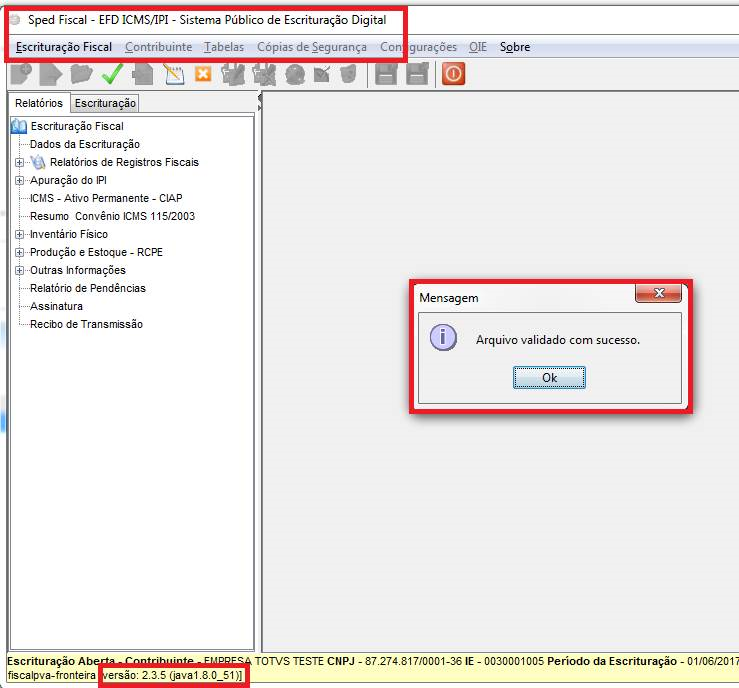The image size is (739, 688).
Task: Click 'Arquivo validado com sucesso.' message text
Action: [x=558, y=340]
